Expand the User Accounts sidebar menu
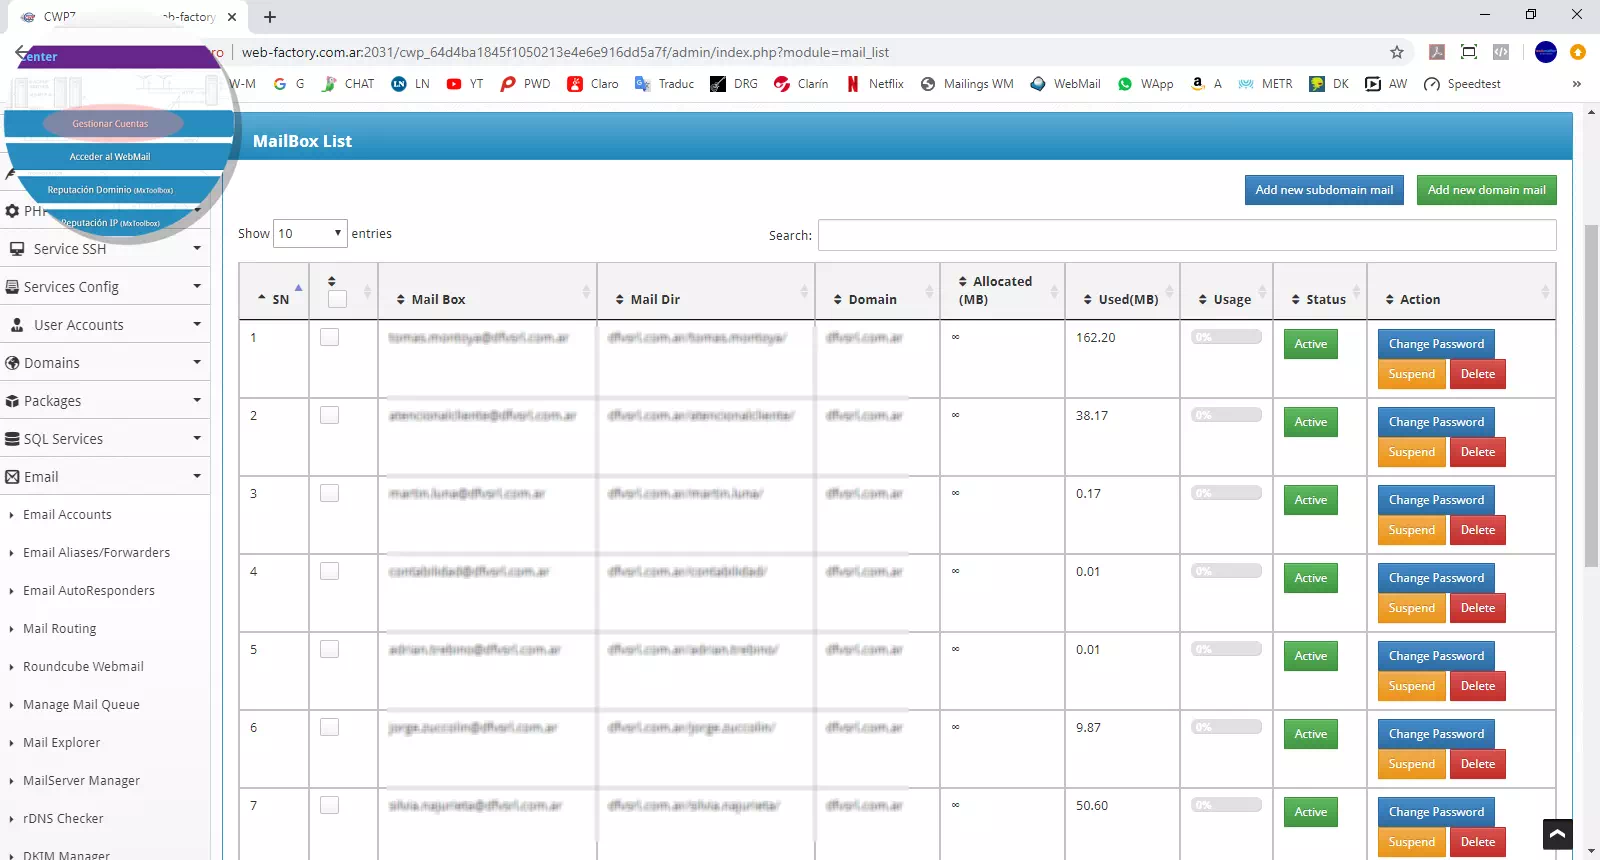This screenshot has width=1600, height=860. [x=104, y=325]
